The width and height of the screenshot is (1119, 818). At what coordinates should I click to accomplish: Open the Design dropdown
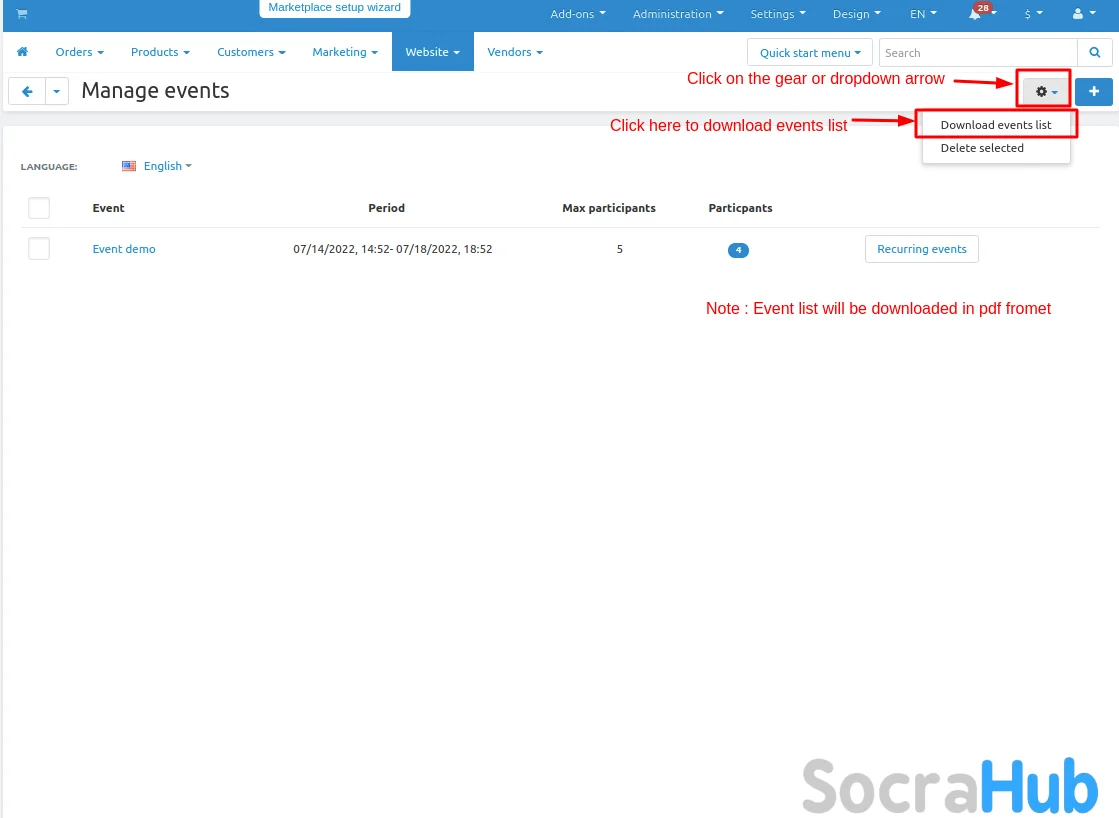[856, 14]
